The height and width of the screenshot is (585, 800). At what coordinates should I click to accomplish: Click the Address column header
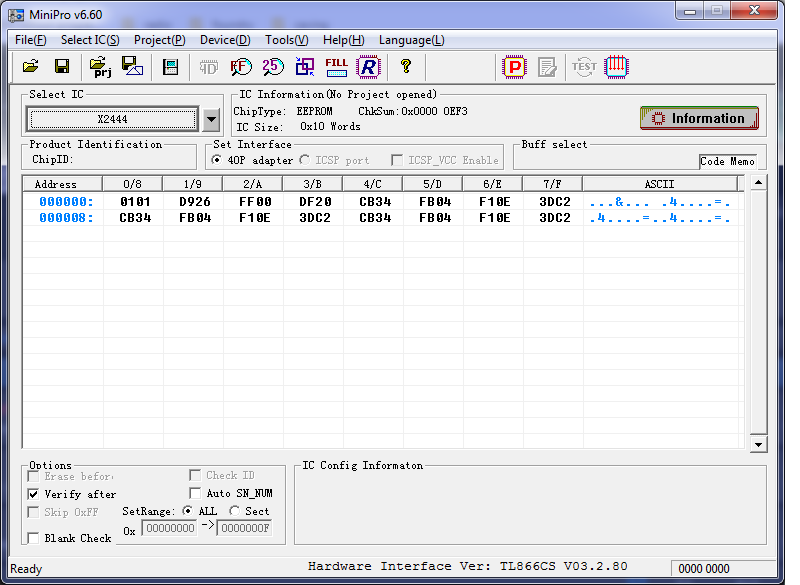(x=63, y=184)
